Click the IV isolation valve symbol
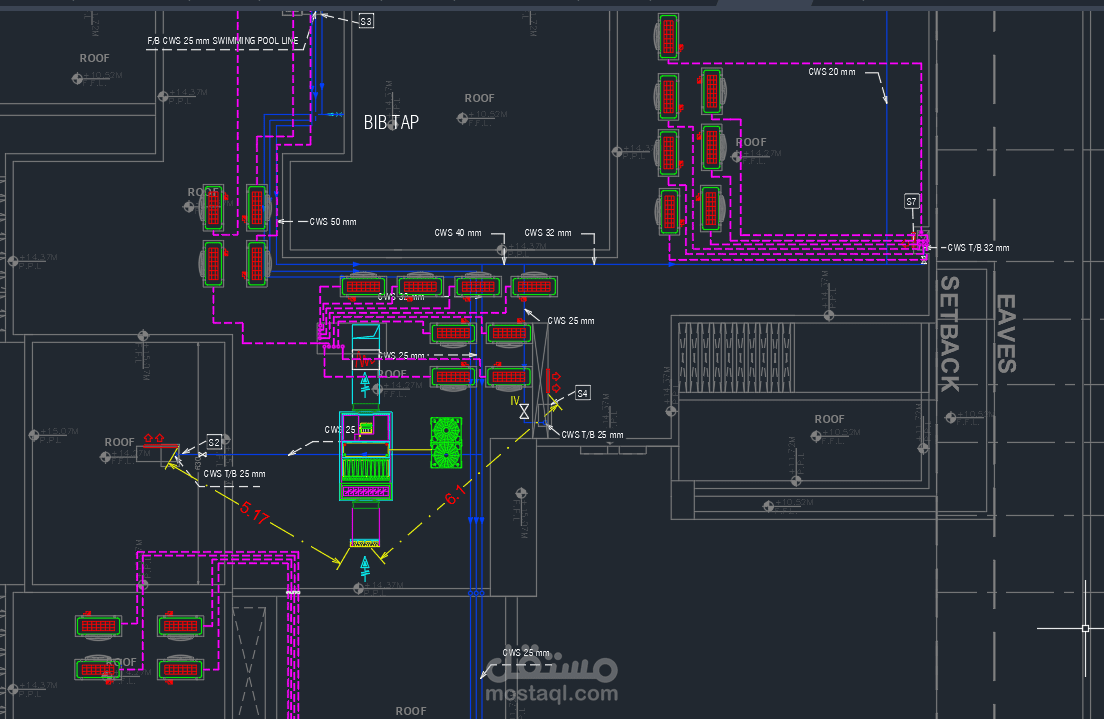Image resolution: width=1104 pixels, height=719 pixels. (x=524, y=411)
